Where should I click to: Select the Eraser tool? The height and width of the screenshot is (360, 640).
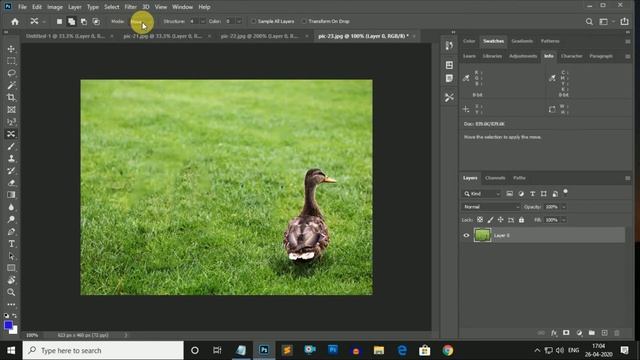11,183
